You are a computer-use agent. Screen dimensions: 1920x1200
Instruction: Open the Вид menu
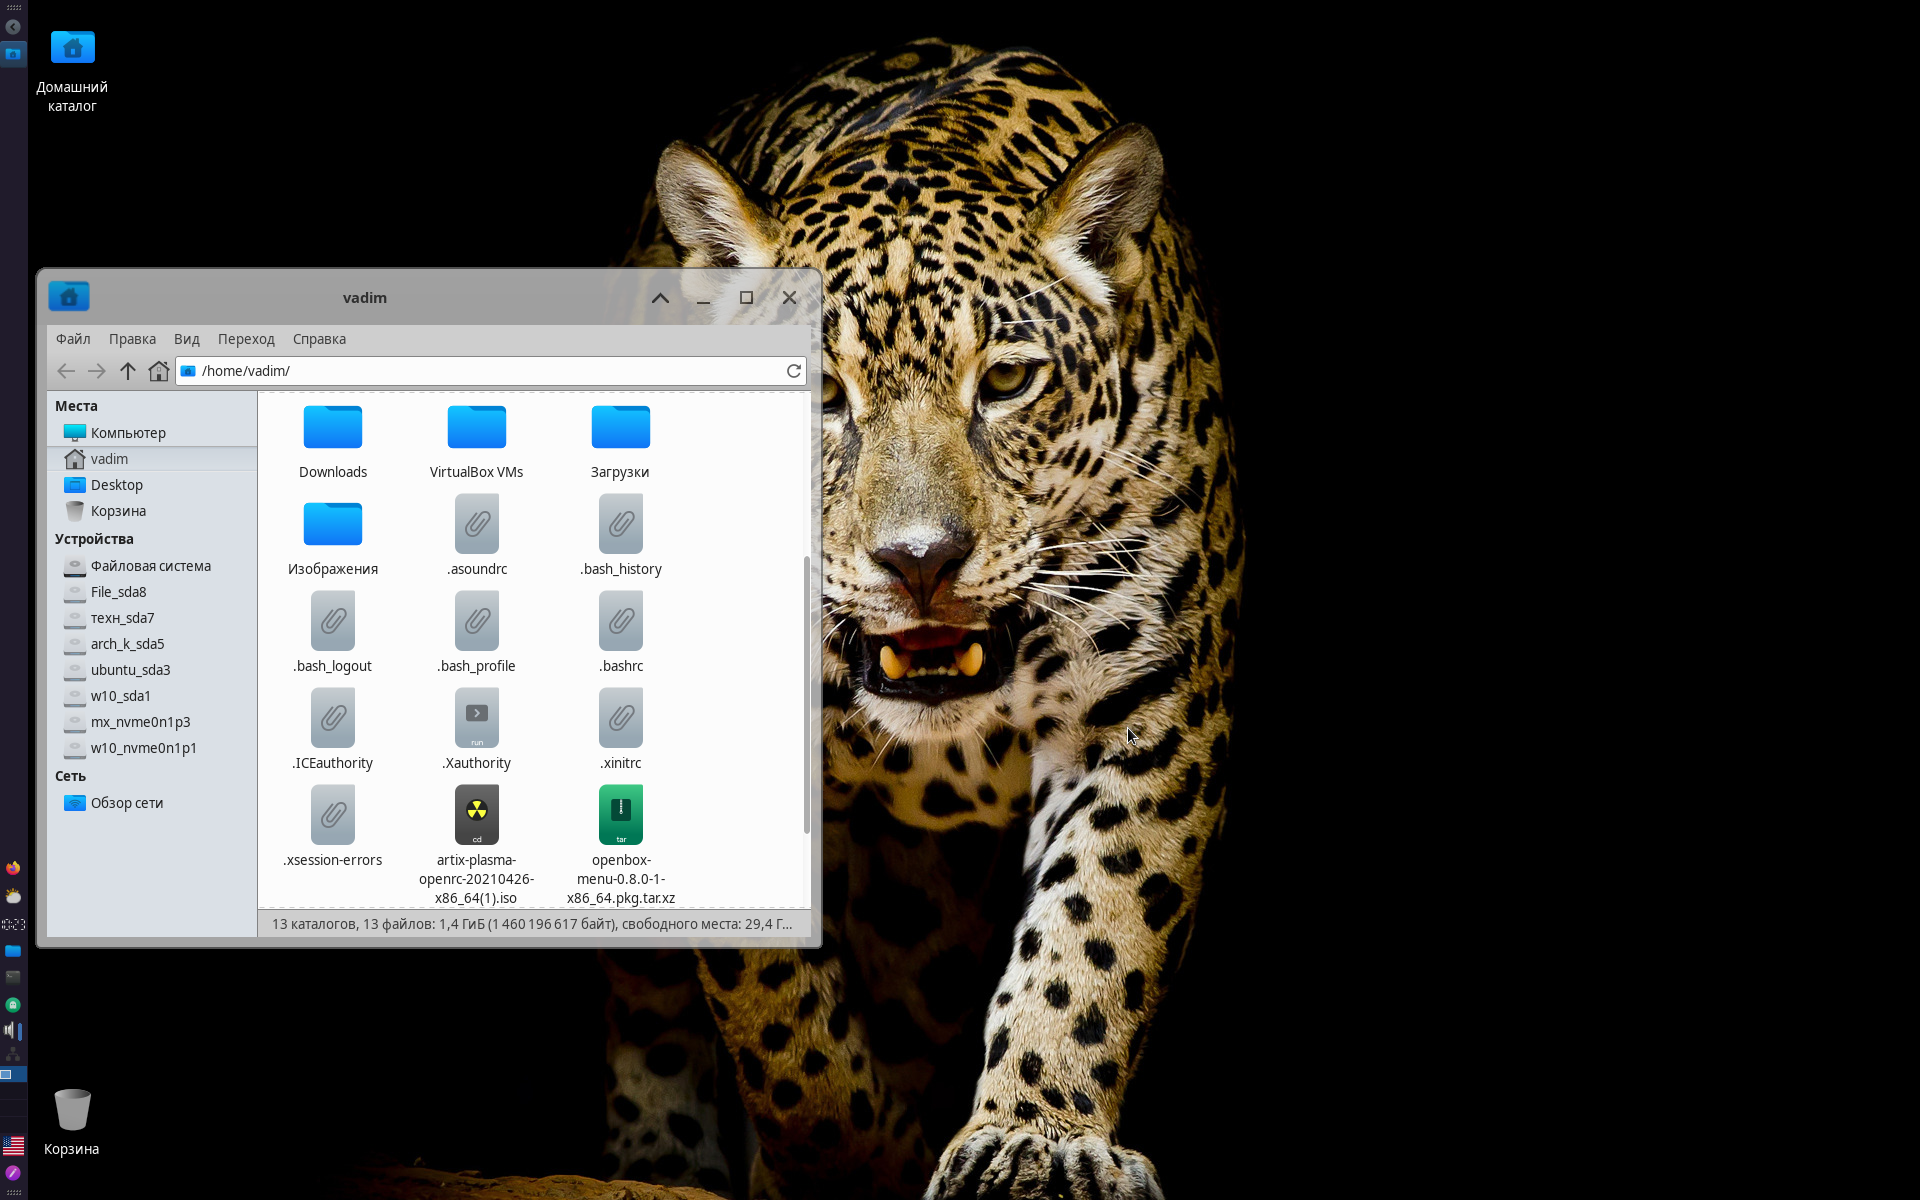[x=186, y=339]
